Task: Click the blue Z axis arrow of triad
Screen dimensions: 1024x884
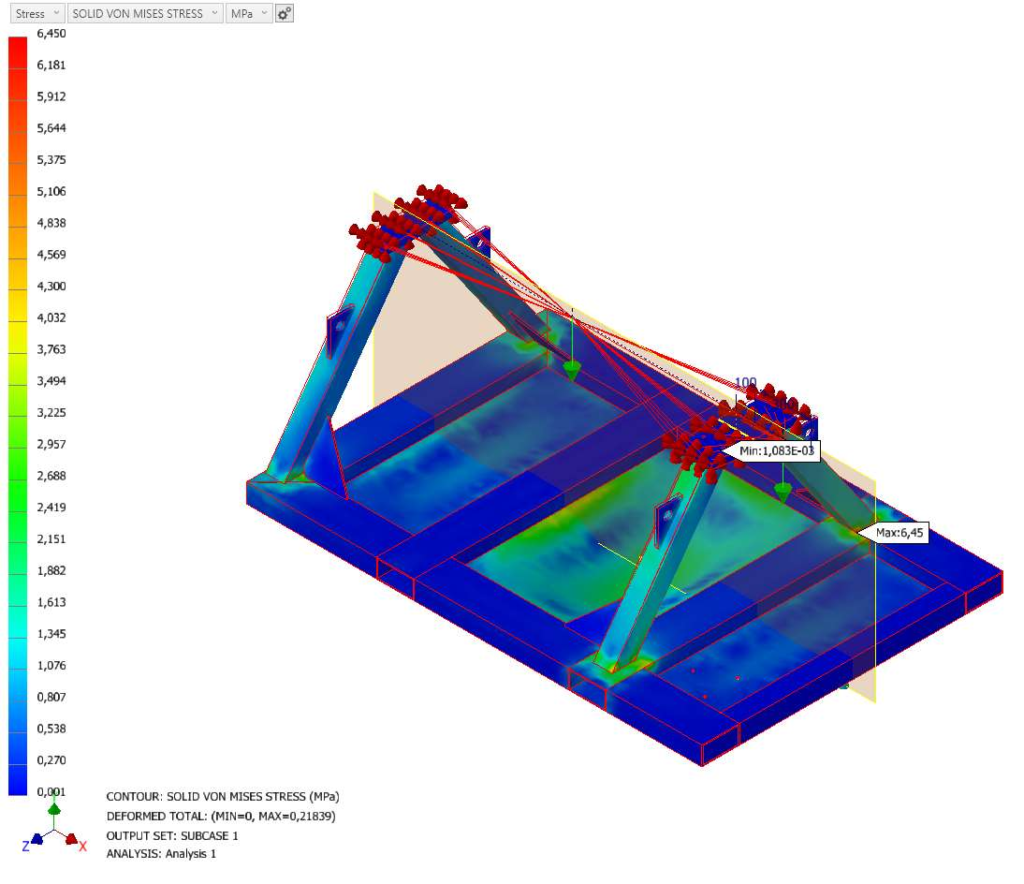Action: click(36, 841)
